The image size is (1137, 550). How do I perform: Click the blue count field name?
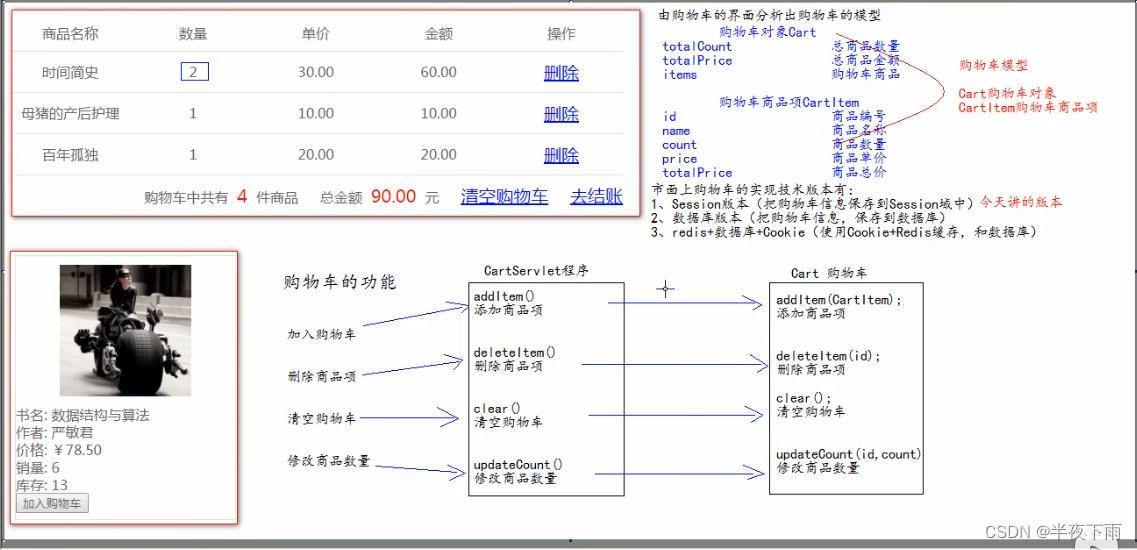(679, 144)
